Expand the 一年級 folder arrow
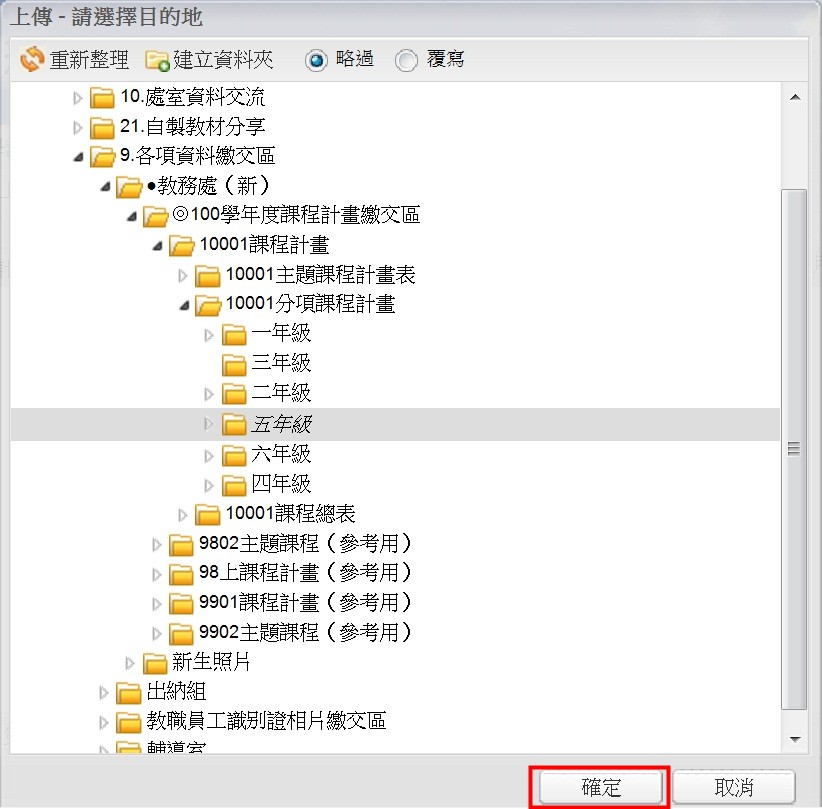 point(209,335)
